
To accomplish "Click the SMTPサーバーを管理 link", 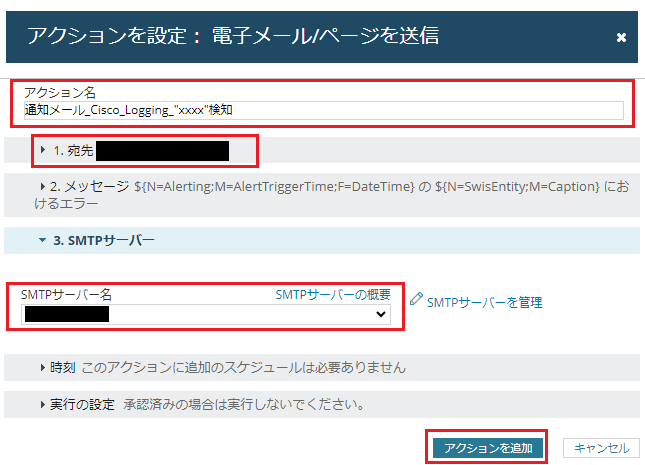I will click(x=484, y=303).
